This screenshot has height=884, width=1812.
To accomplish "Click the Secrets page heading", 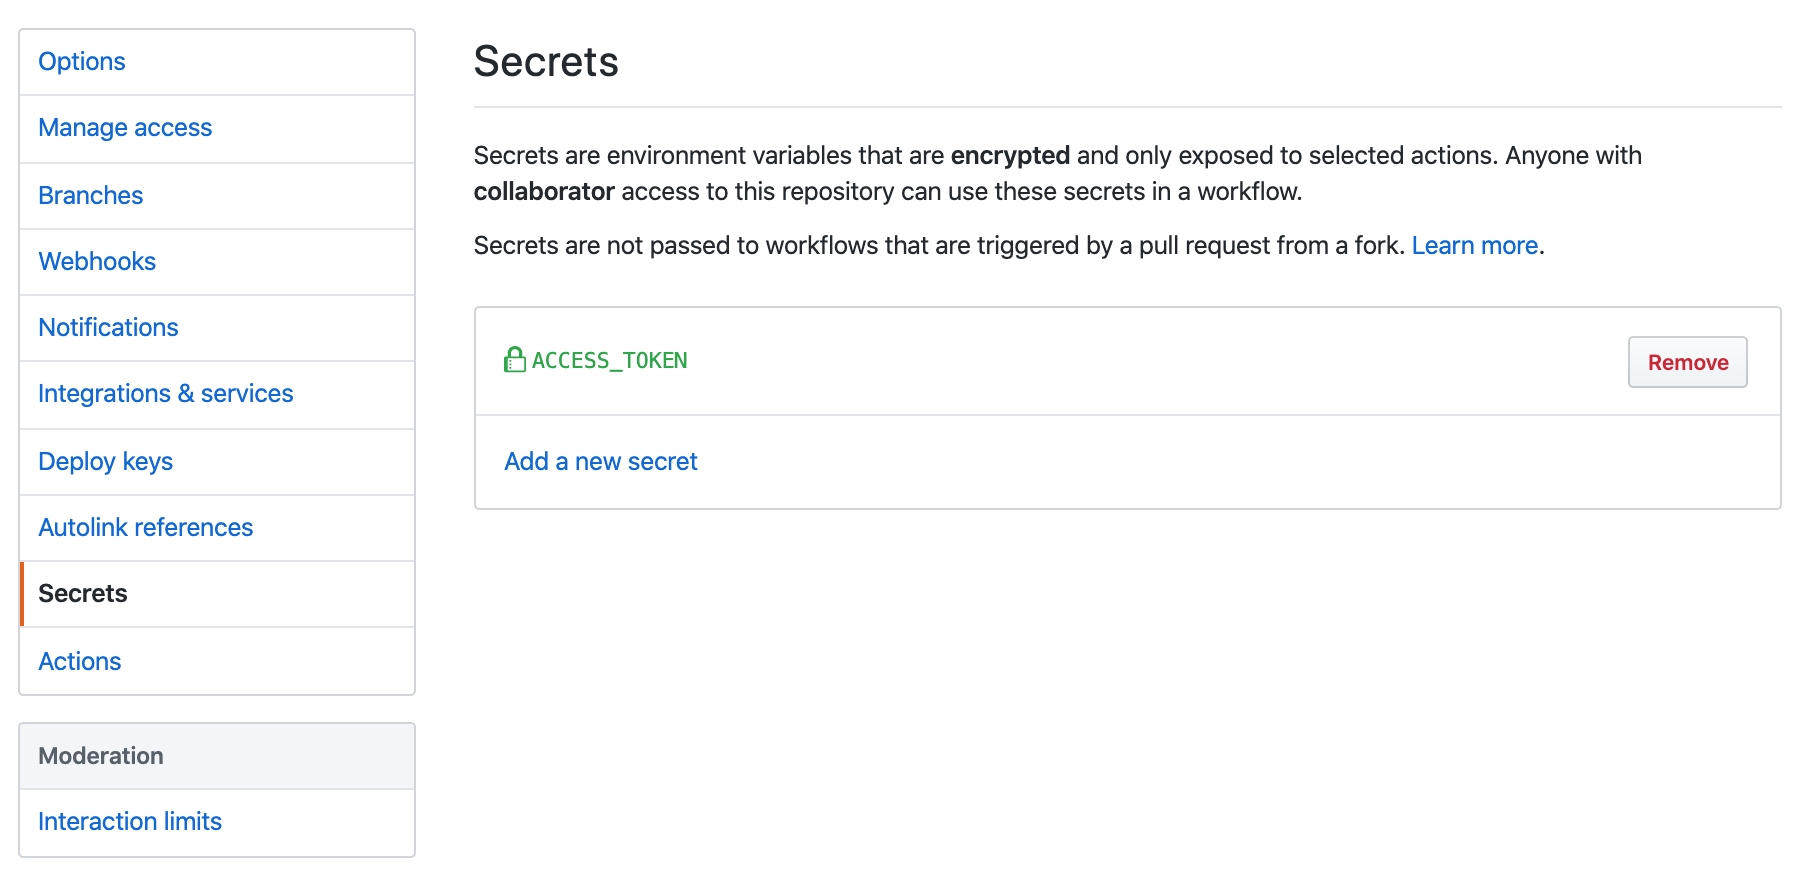I will [x=546, y=62].
